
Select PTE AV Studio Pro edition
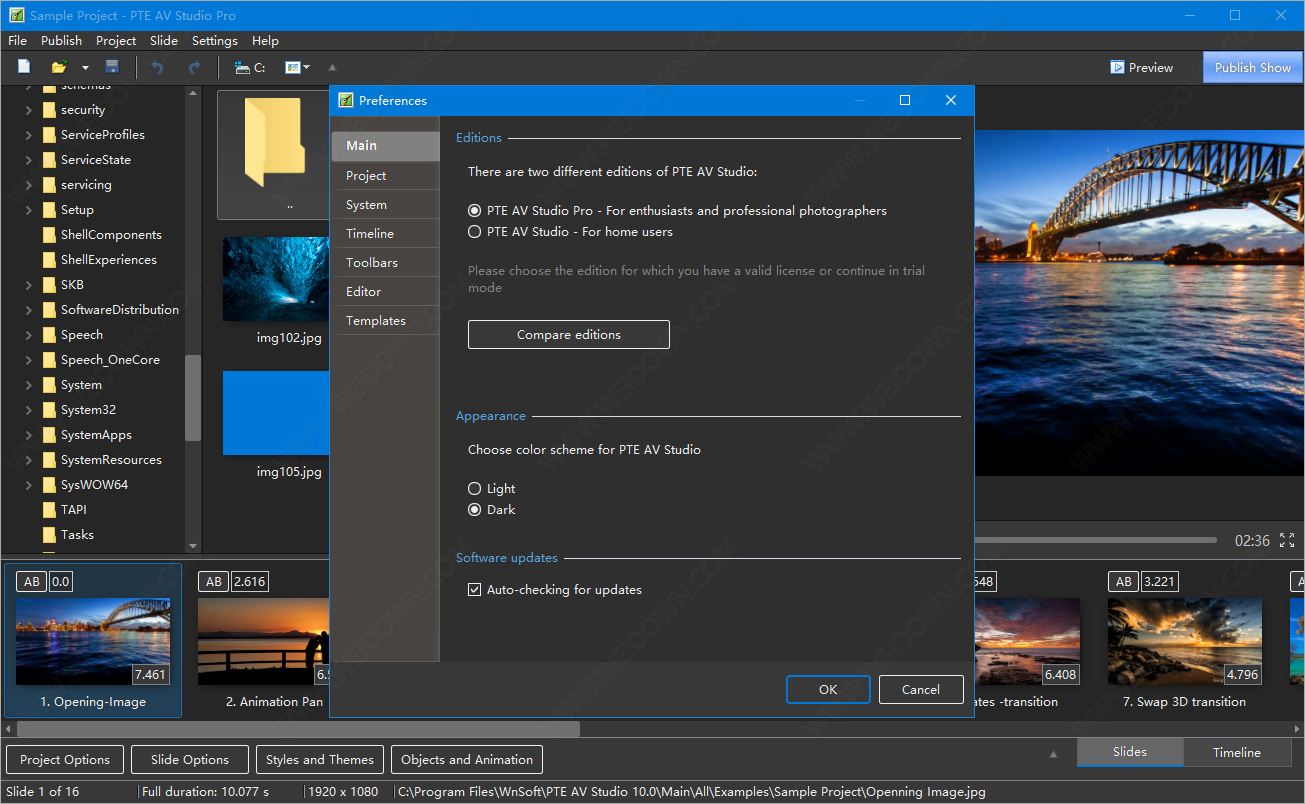coord(475,211)
